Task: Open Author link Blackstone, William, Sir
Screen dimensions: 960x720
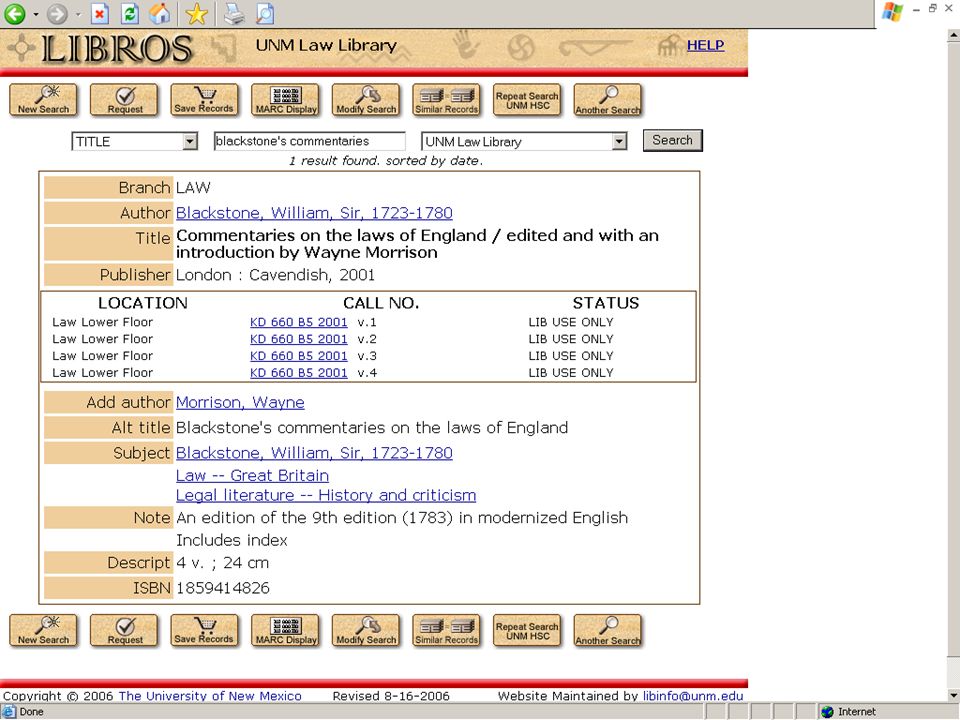Action: (x=314, y=213)
